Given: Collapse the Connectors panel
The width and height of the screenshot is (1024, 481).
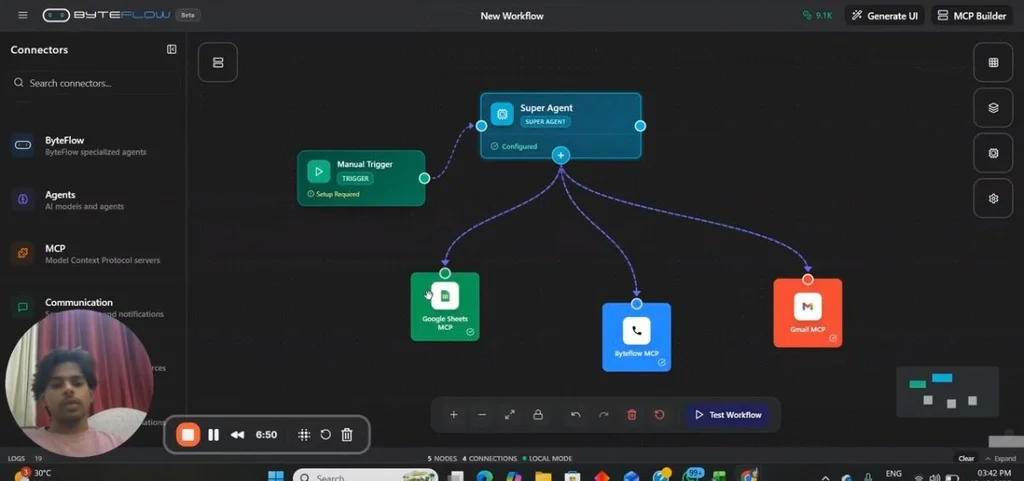Looking at the screenshot, I should click(171, 50).
